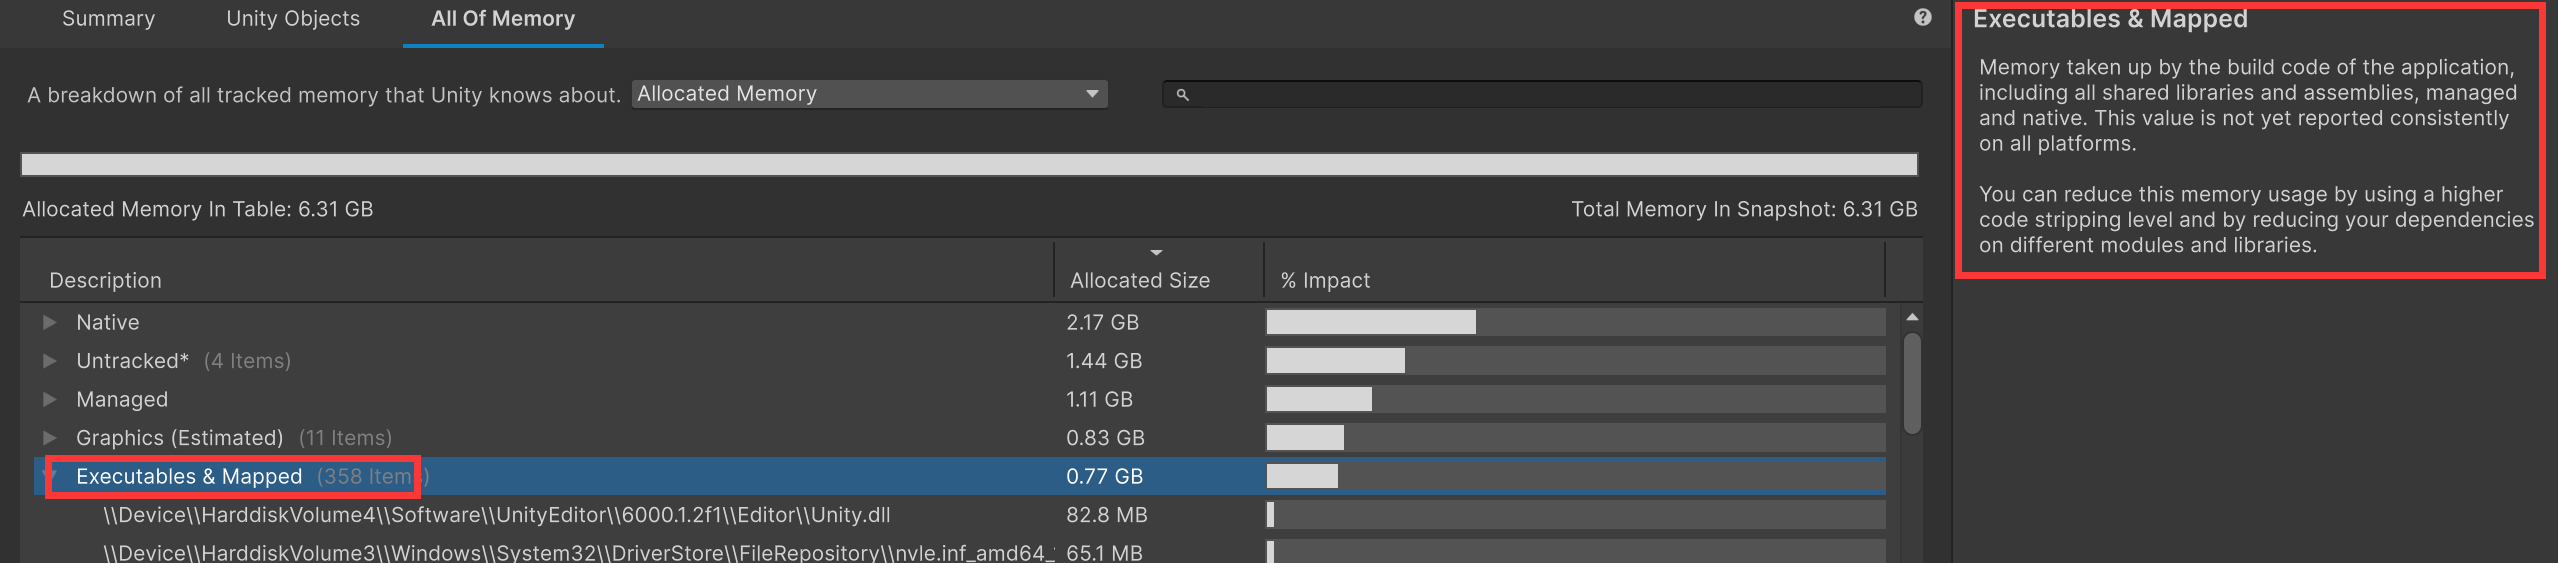Screen dimensions: 2558x563
Task: Open the Allocated Memory dropdown
Action: coord(868,94)
